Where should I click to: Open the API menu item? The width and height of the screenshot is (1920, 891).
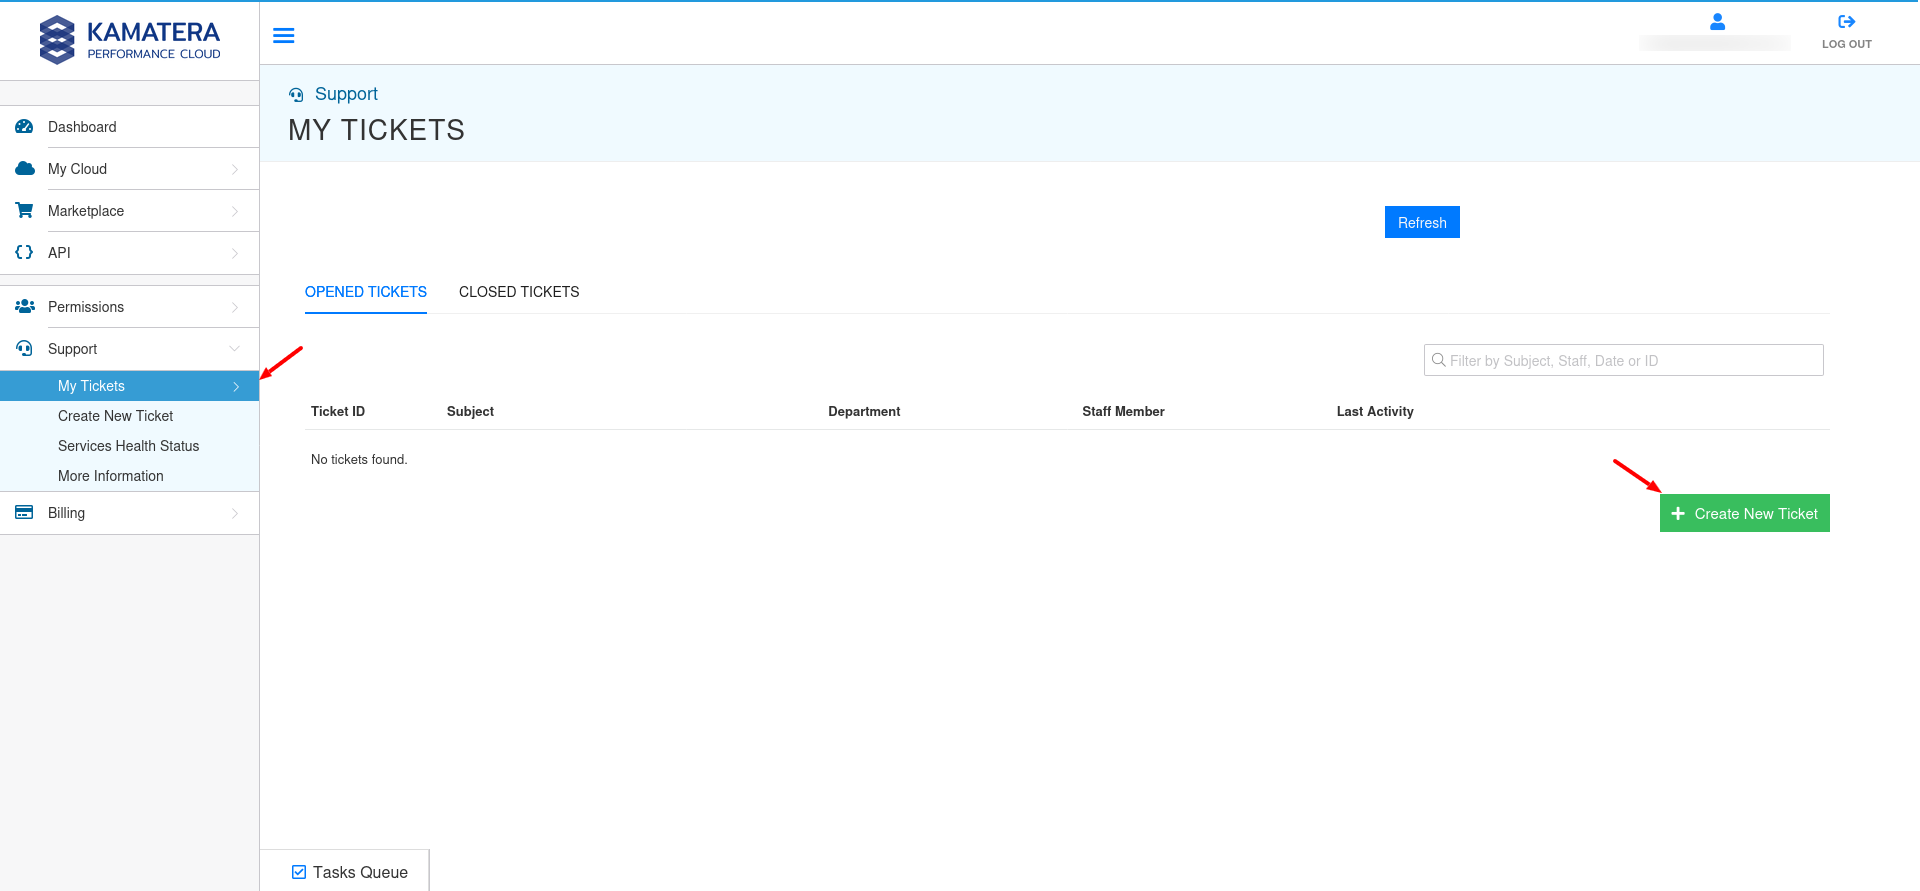coord(130,253)
